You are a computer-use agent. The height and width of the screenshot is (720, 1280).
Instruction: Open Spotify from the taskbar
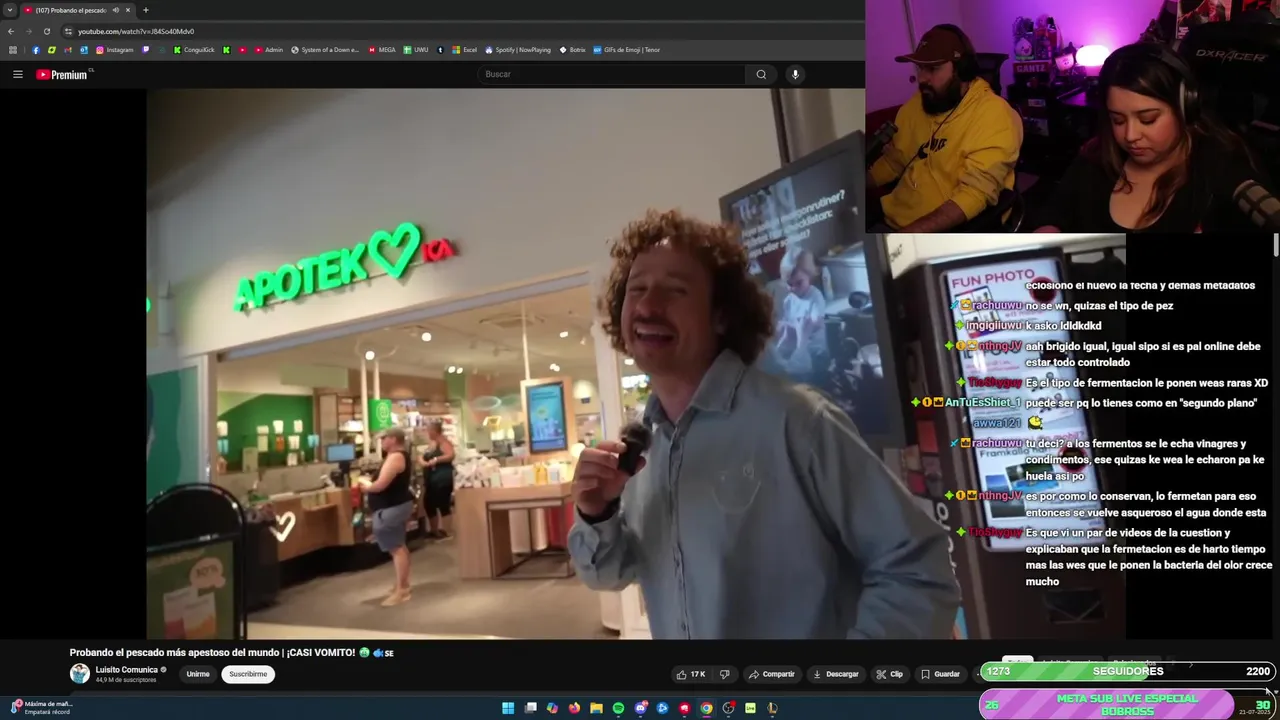[618, 708]
